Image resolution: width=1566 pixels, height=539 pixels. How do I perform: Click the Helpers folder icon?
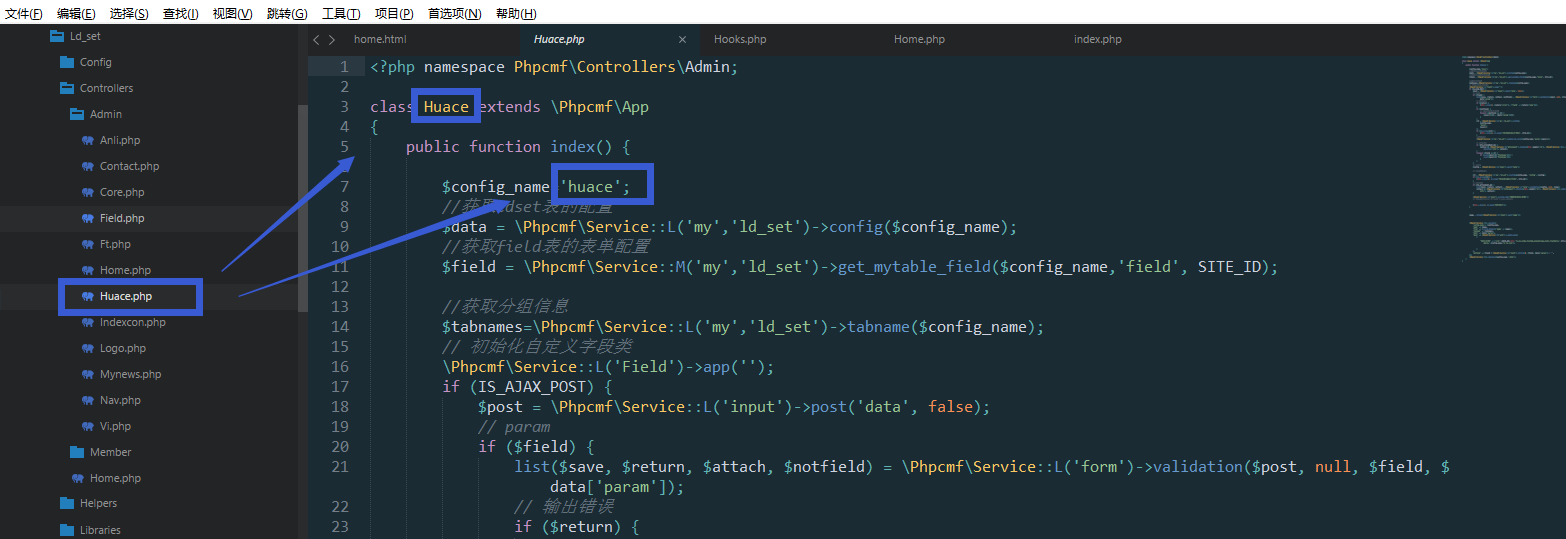67,503
